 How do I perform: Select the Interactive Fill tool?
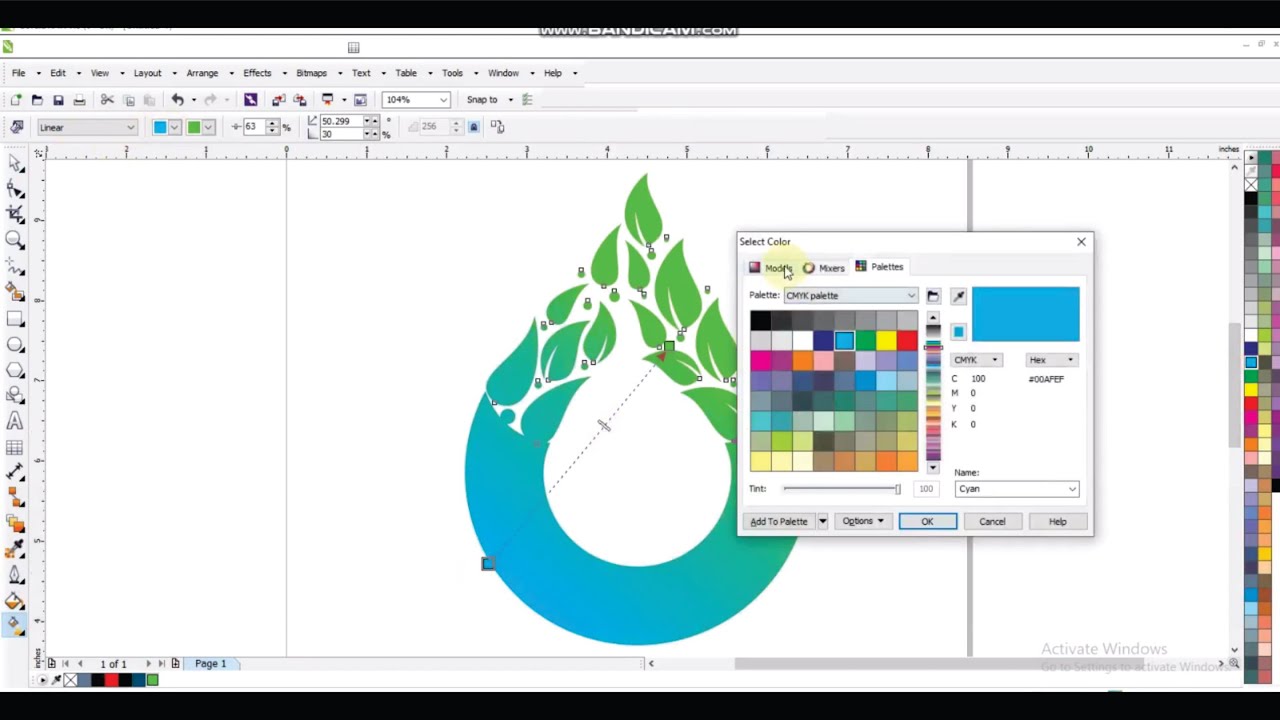point(15,626)
